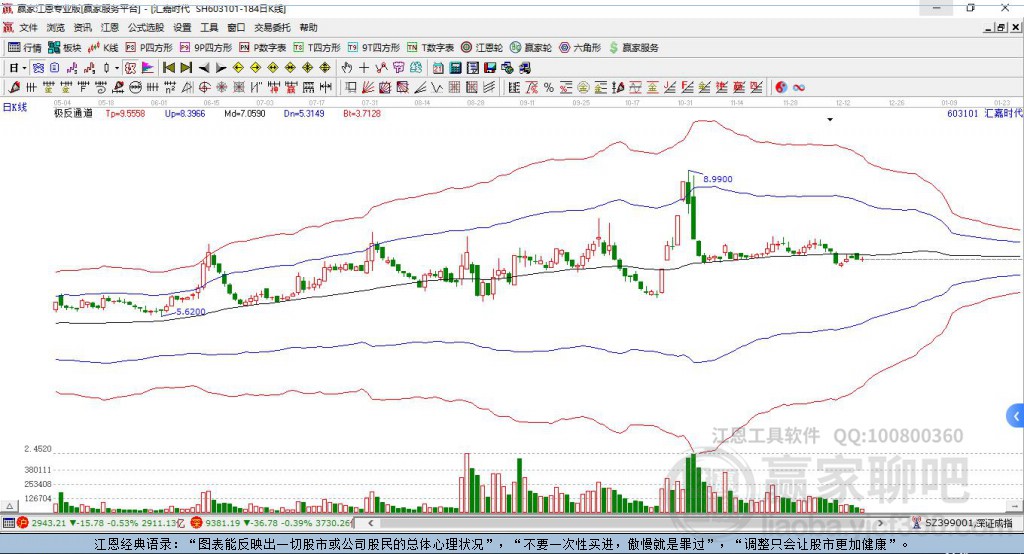Open the P数字表 number table
Screen dimensions: 1024x554
pos(263,48)
